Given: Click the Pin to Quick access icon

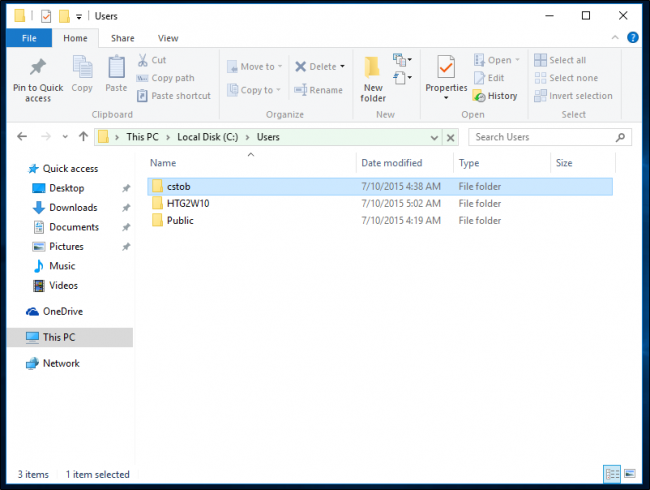Looking at the screenshot, I should [38, 67].
